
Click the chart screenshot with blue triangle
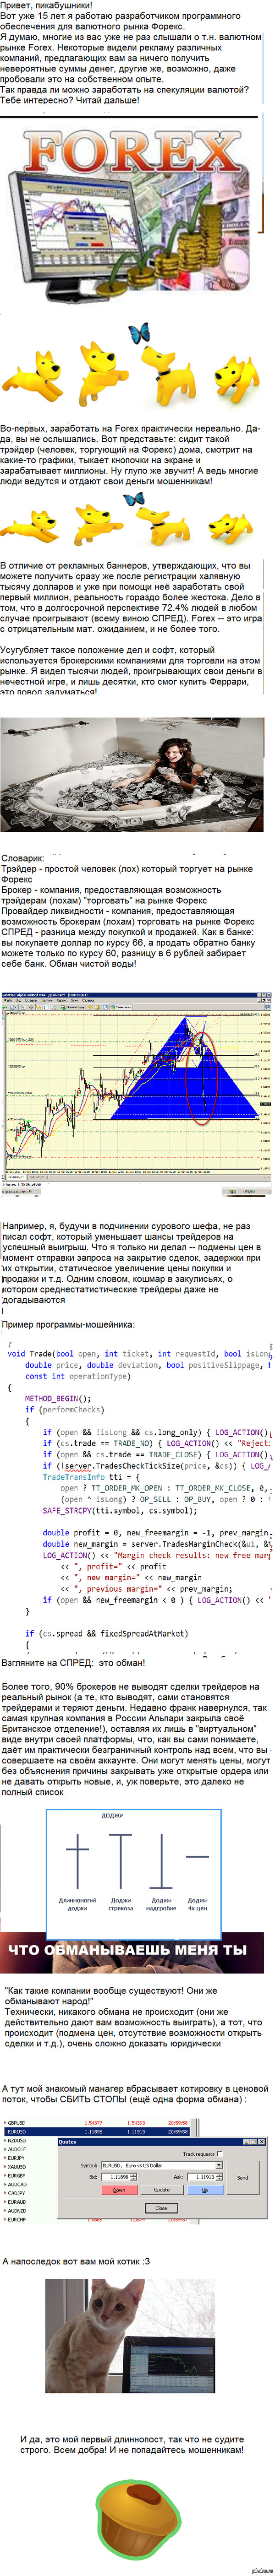(x=136, y=1094)
